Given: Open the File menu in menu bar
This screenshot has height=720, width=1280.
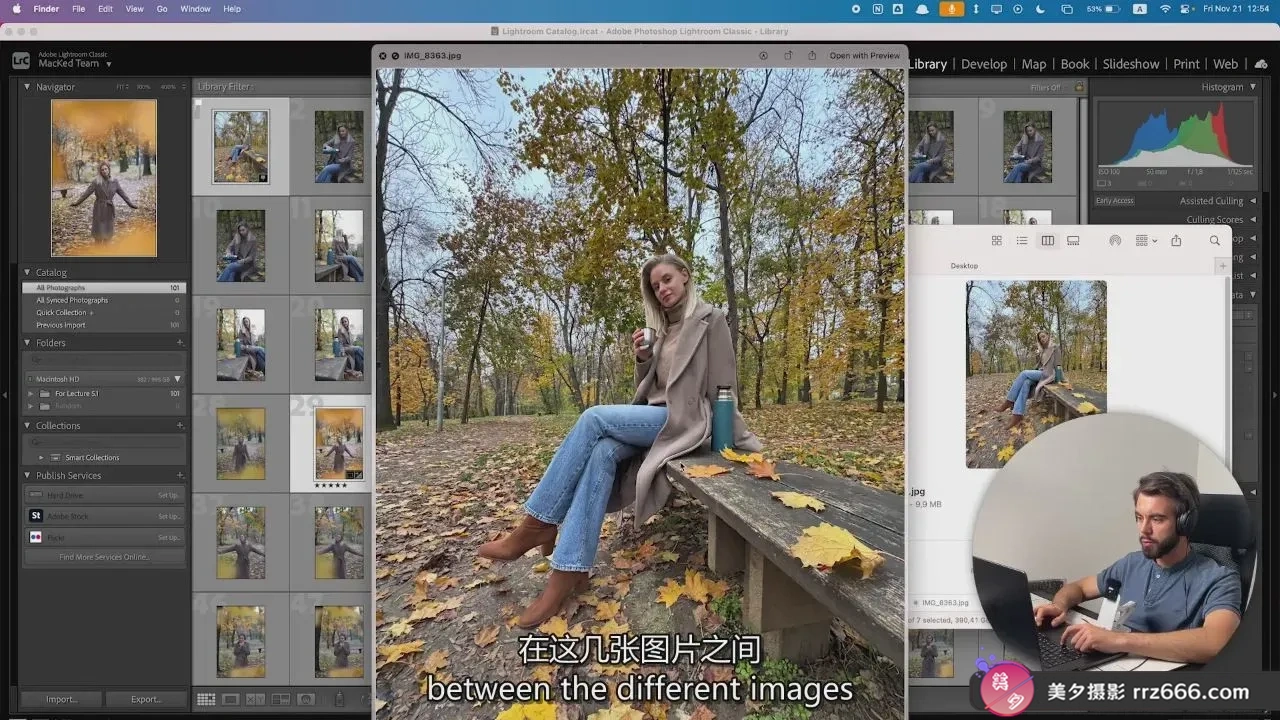Looking at the screenshot, I should pos(78,9).
